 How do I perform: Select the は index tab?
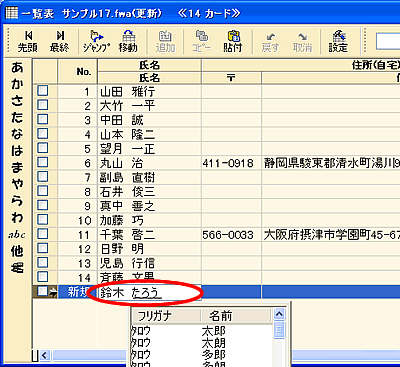(17, 151)
